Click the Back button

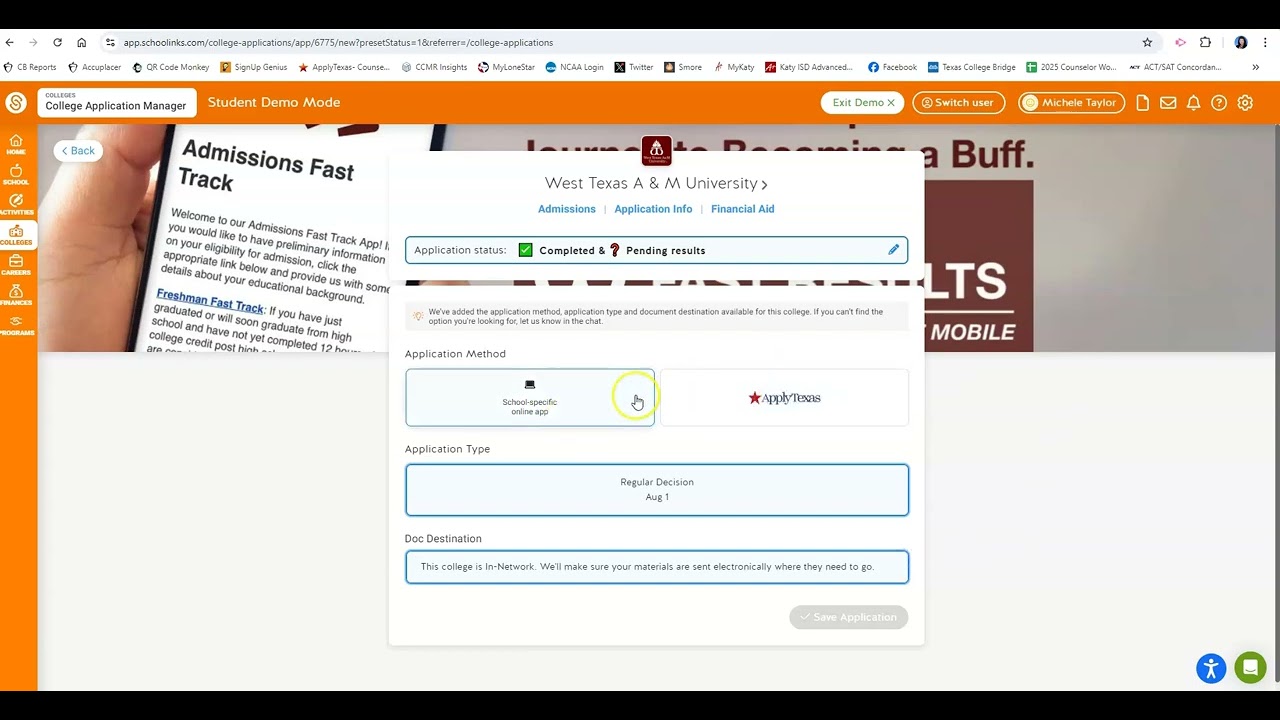pos(78,151)
